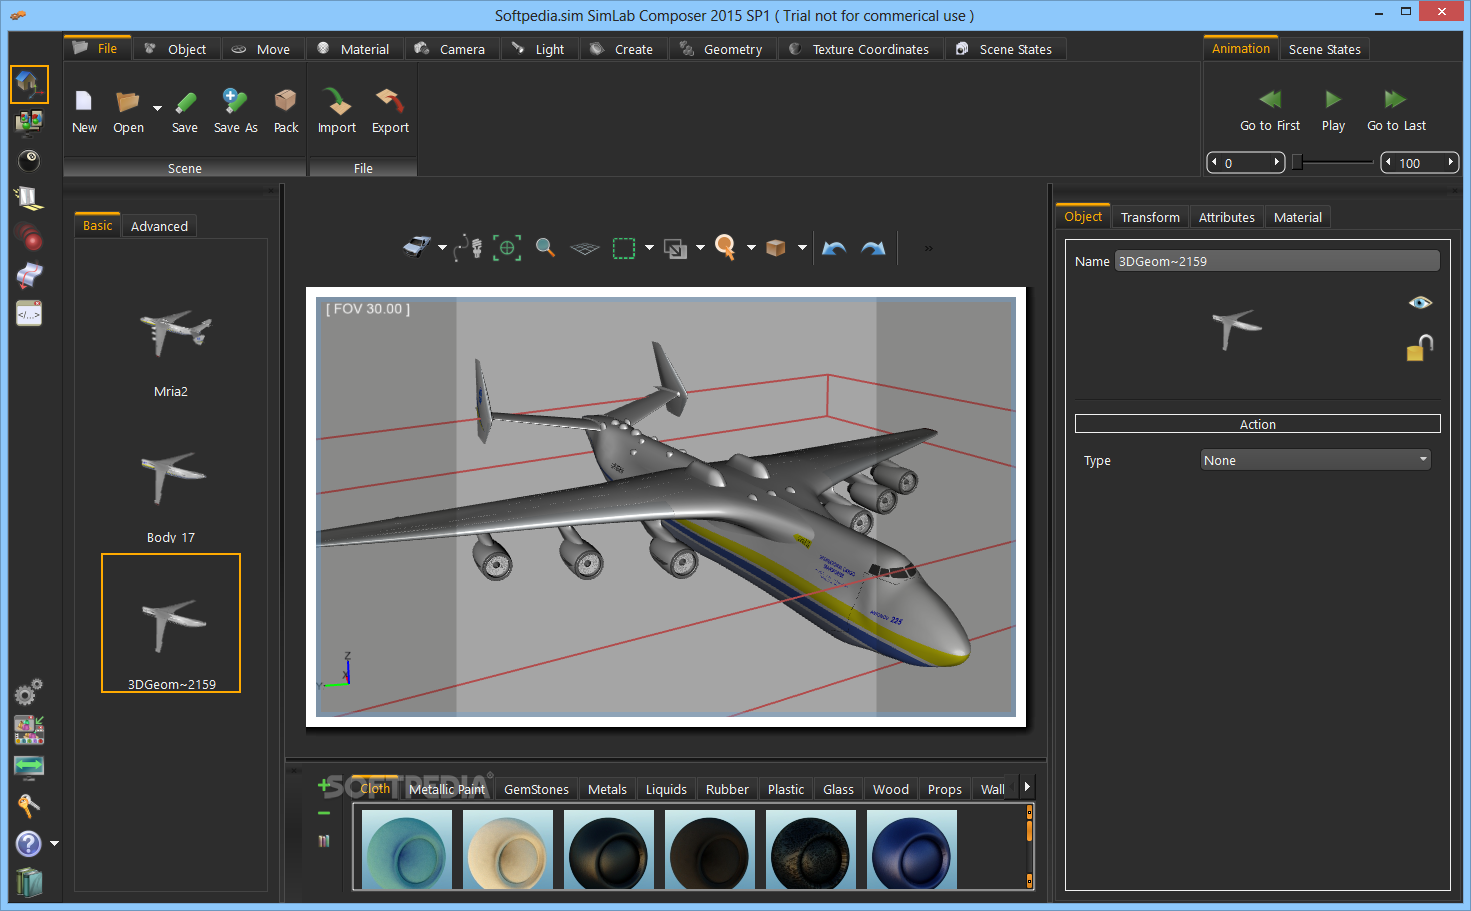Click the magnifier zoom tool in viewport toolbar

545,248
